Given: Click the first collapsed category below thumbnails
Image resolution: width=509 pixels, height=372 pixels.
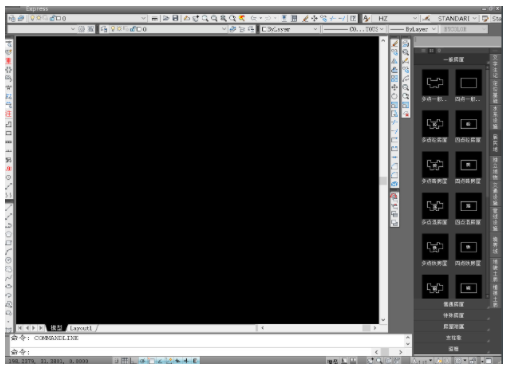Looking at the screenshot, I should (453, 304).
